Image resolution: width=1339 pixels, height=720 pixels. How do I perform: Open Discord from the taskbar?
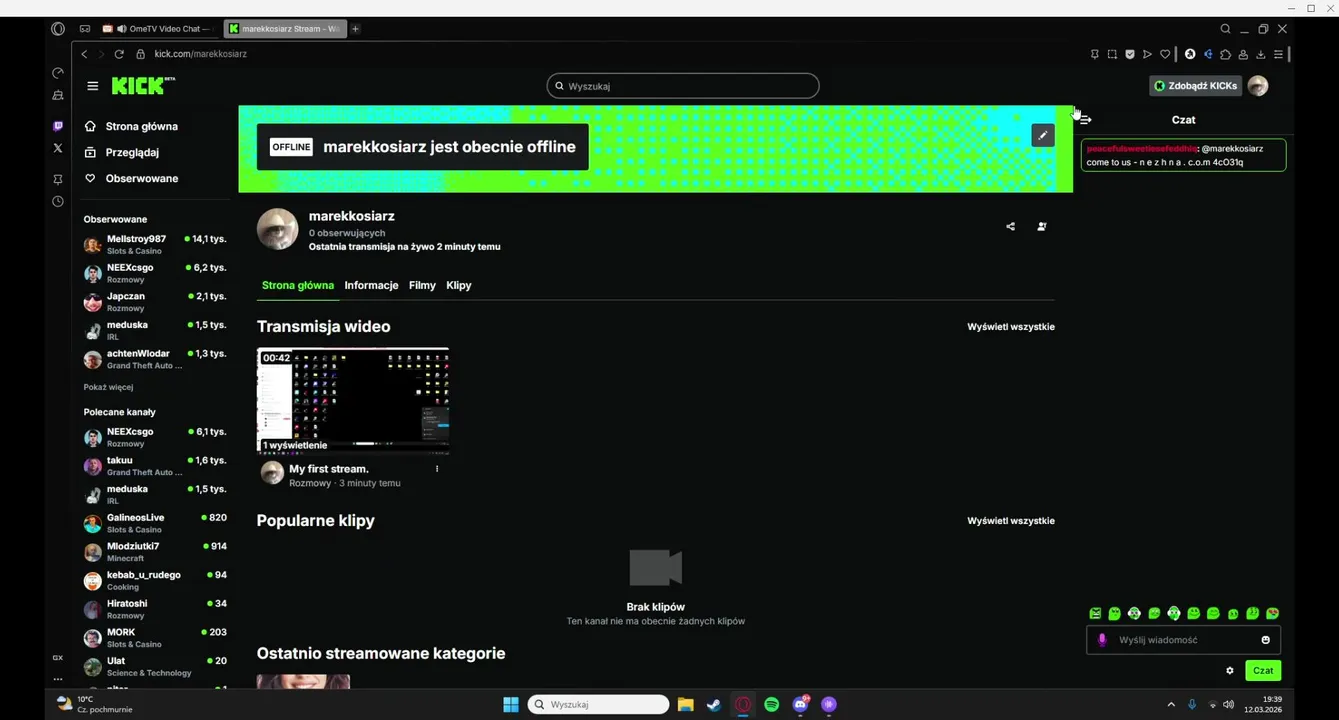[x=800, y=705]
